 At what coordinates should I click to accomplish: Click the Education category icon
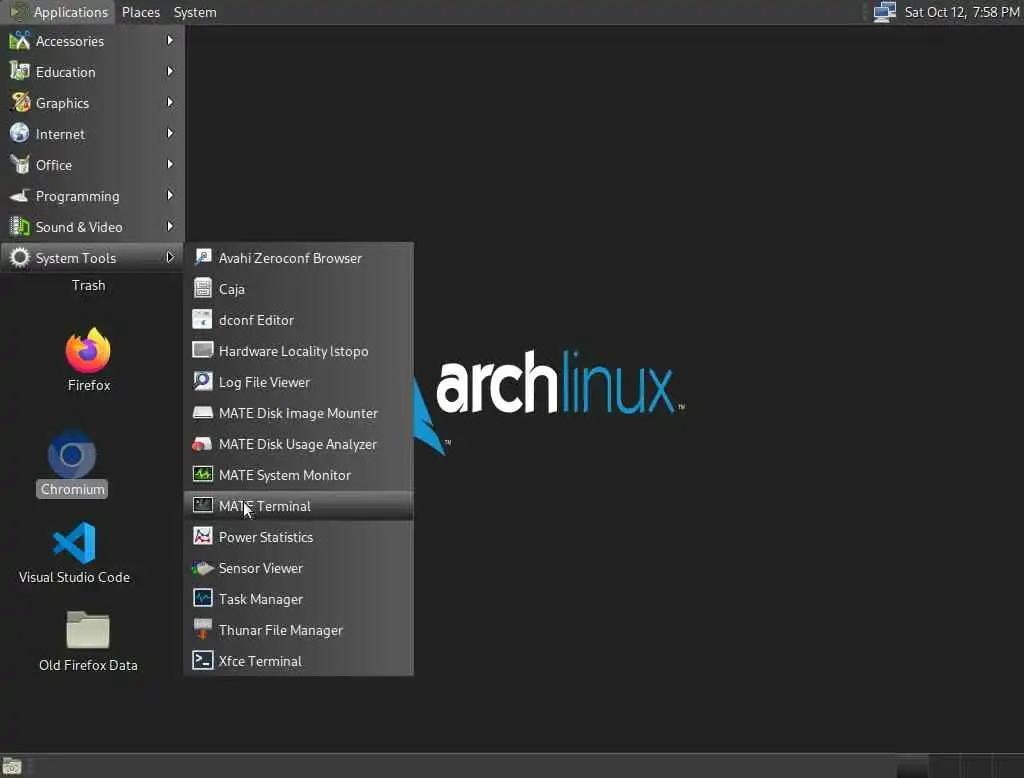[20, 71]
